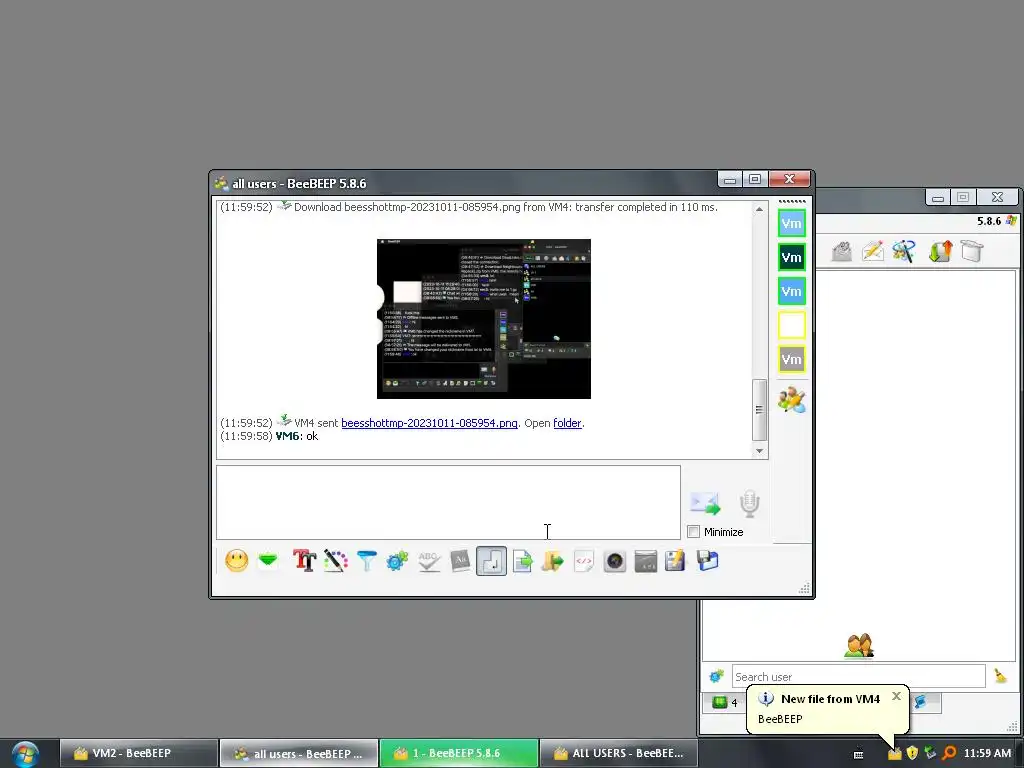This screenshot has height=768, width=1024.
Task: Click the New file from VM4 notification text
Action: tap(830, 699)
